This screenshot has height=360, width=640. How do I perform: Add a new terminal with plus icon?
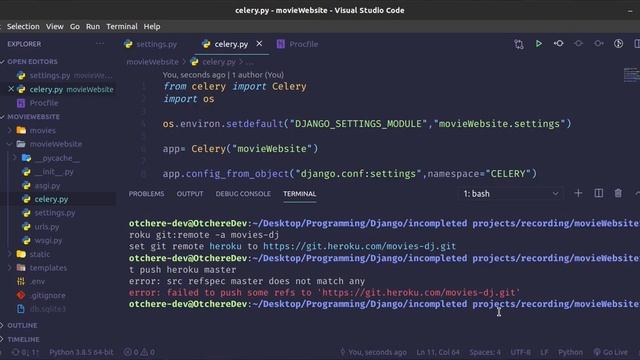point(578,193)
